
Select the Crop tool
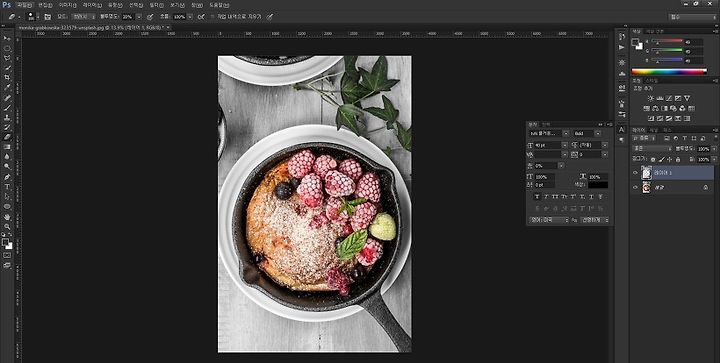[7, 78]
